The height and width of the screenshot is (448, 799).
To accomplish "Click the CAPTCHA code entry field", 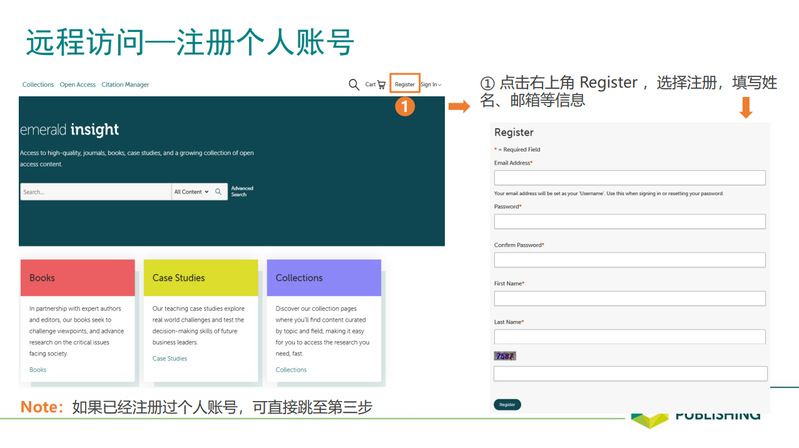I will 629,374.
